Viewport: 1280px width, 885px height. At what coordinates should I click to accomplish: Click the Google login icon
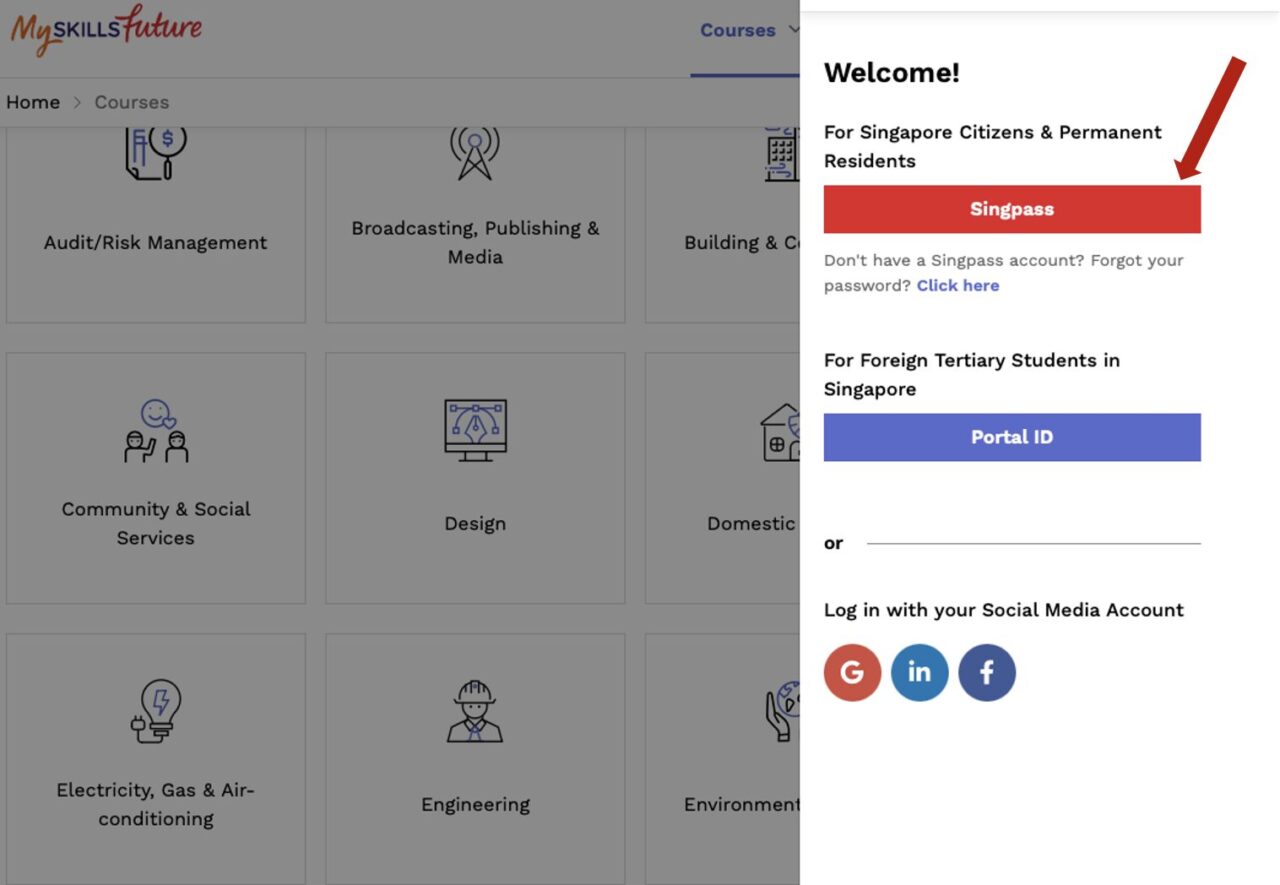pyautogui.click(x=852, y=672)
